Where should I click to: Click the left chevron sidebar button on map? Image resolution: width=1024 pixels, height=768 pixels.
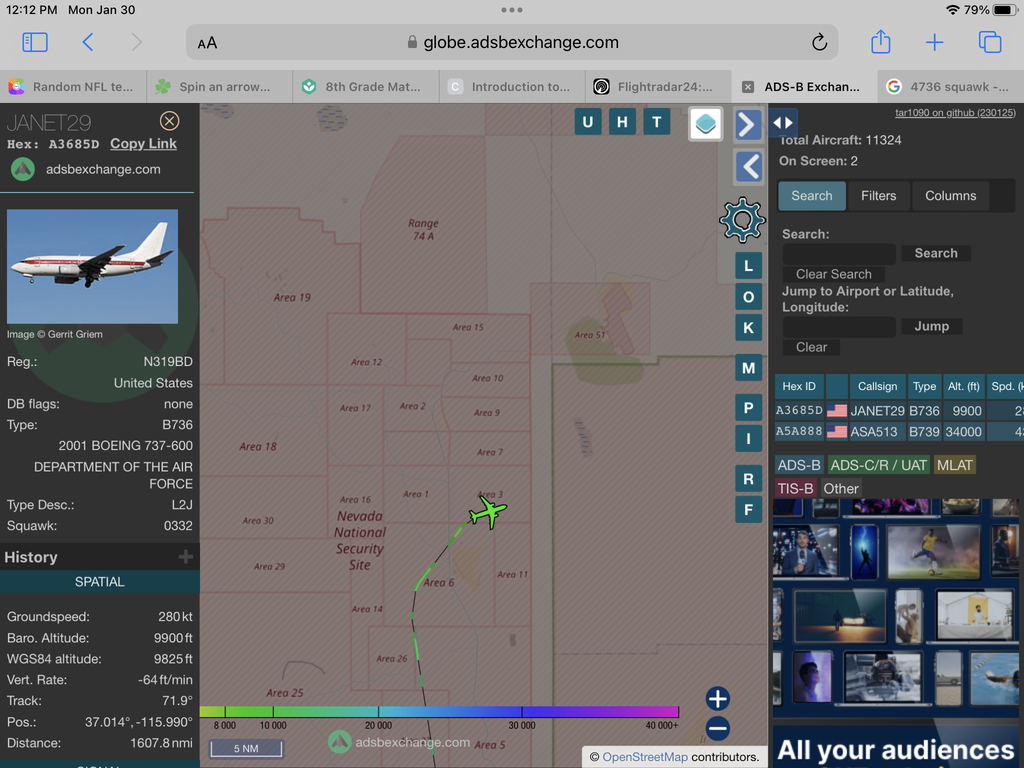pyautogui.click(x=748, y=167)
